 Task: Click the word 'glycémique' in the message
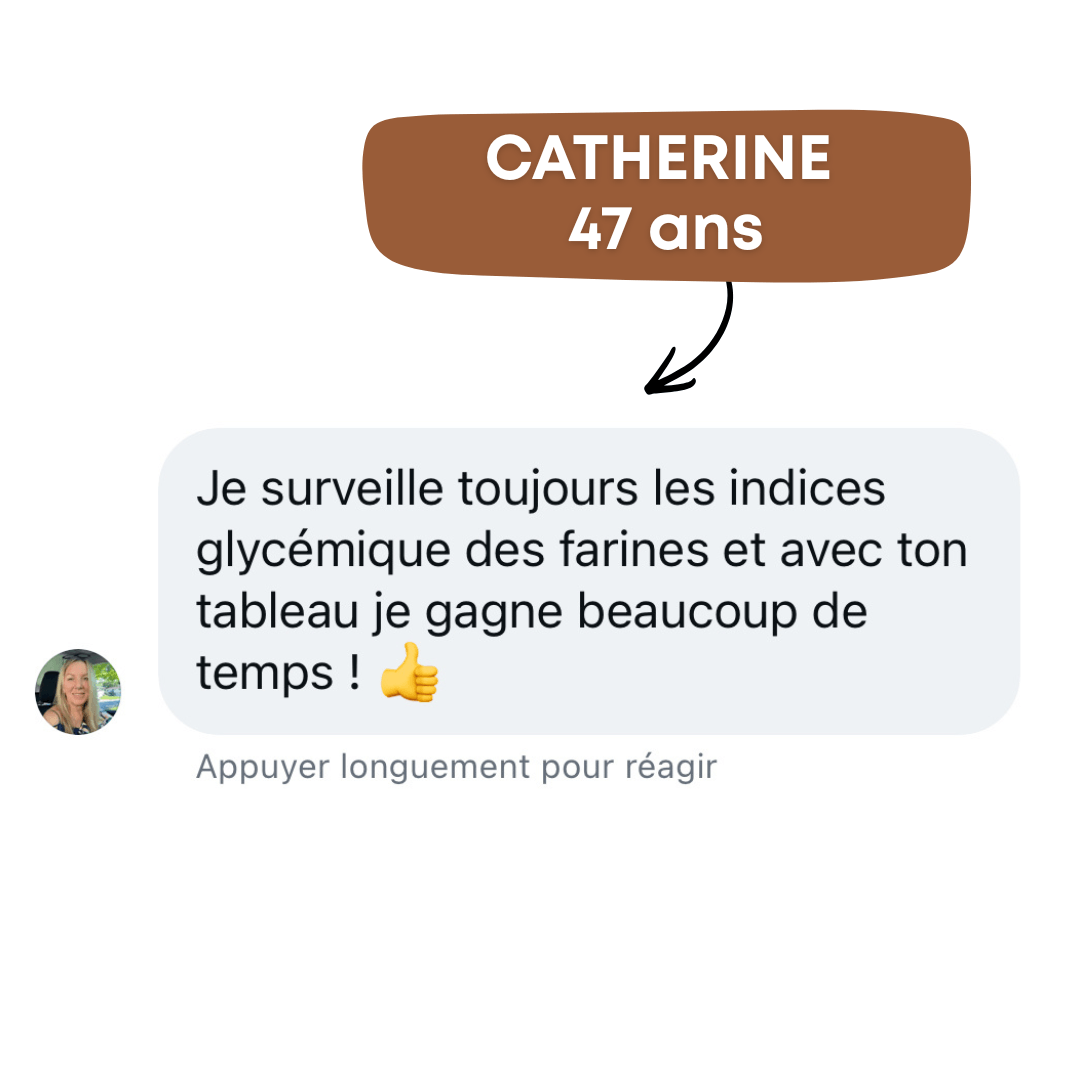(x=324, y=552)
